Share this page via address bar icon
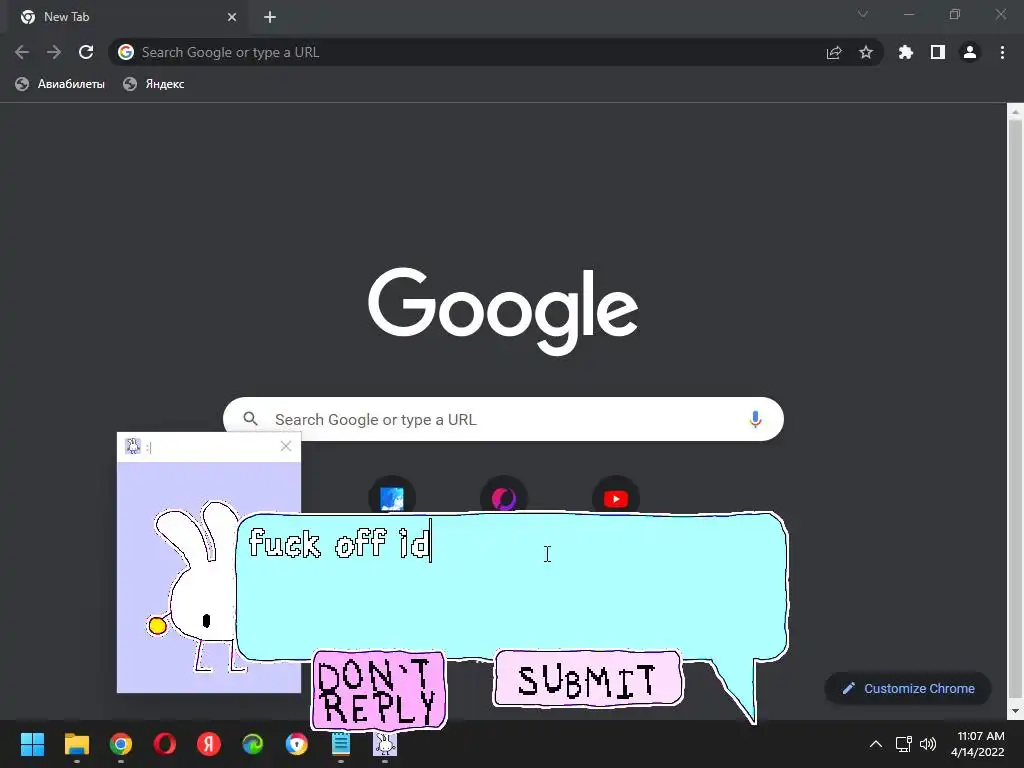The image size is (1024, 768). tap(834, 53)
